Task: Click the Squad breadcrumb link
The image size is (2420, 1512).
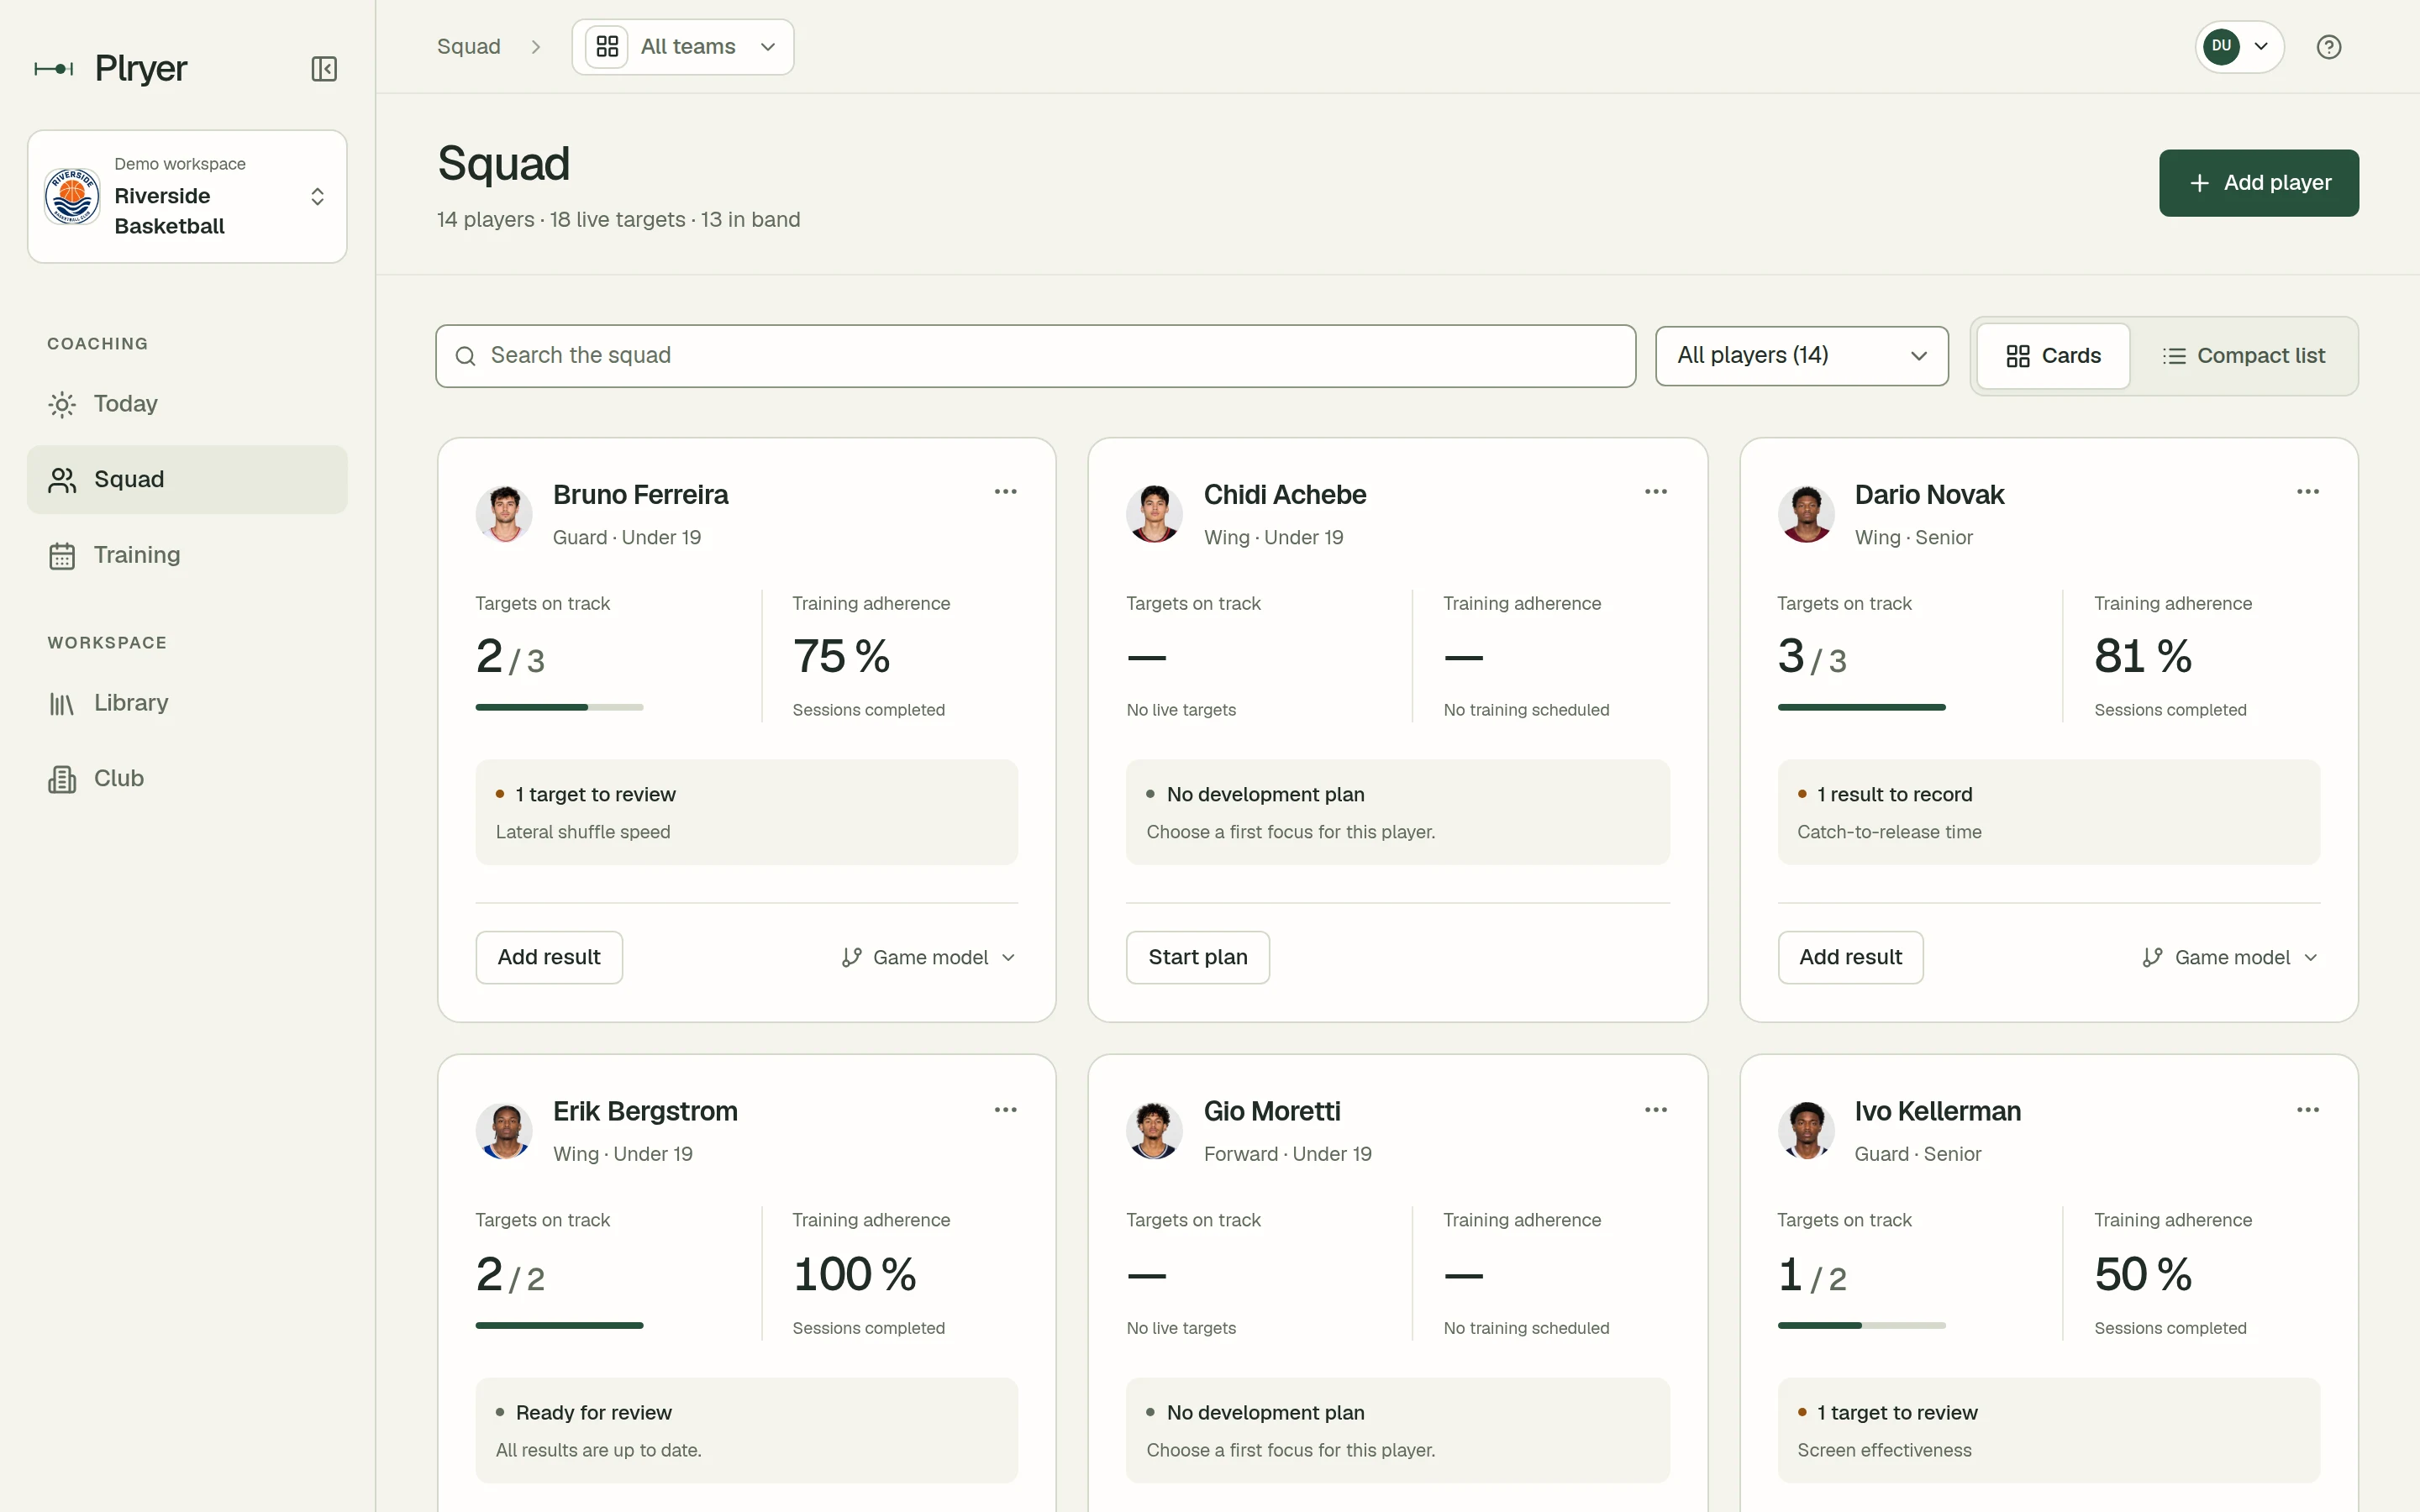Action: (468, 47)
